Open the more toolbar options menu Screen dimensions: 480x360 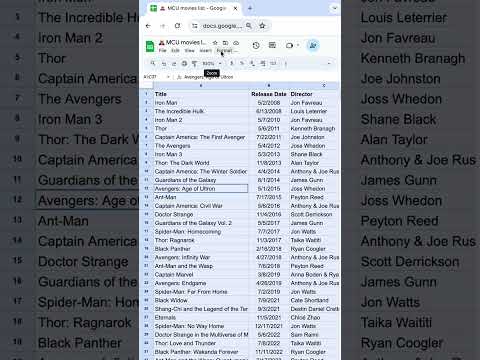coord(286,63)
